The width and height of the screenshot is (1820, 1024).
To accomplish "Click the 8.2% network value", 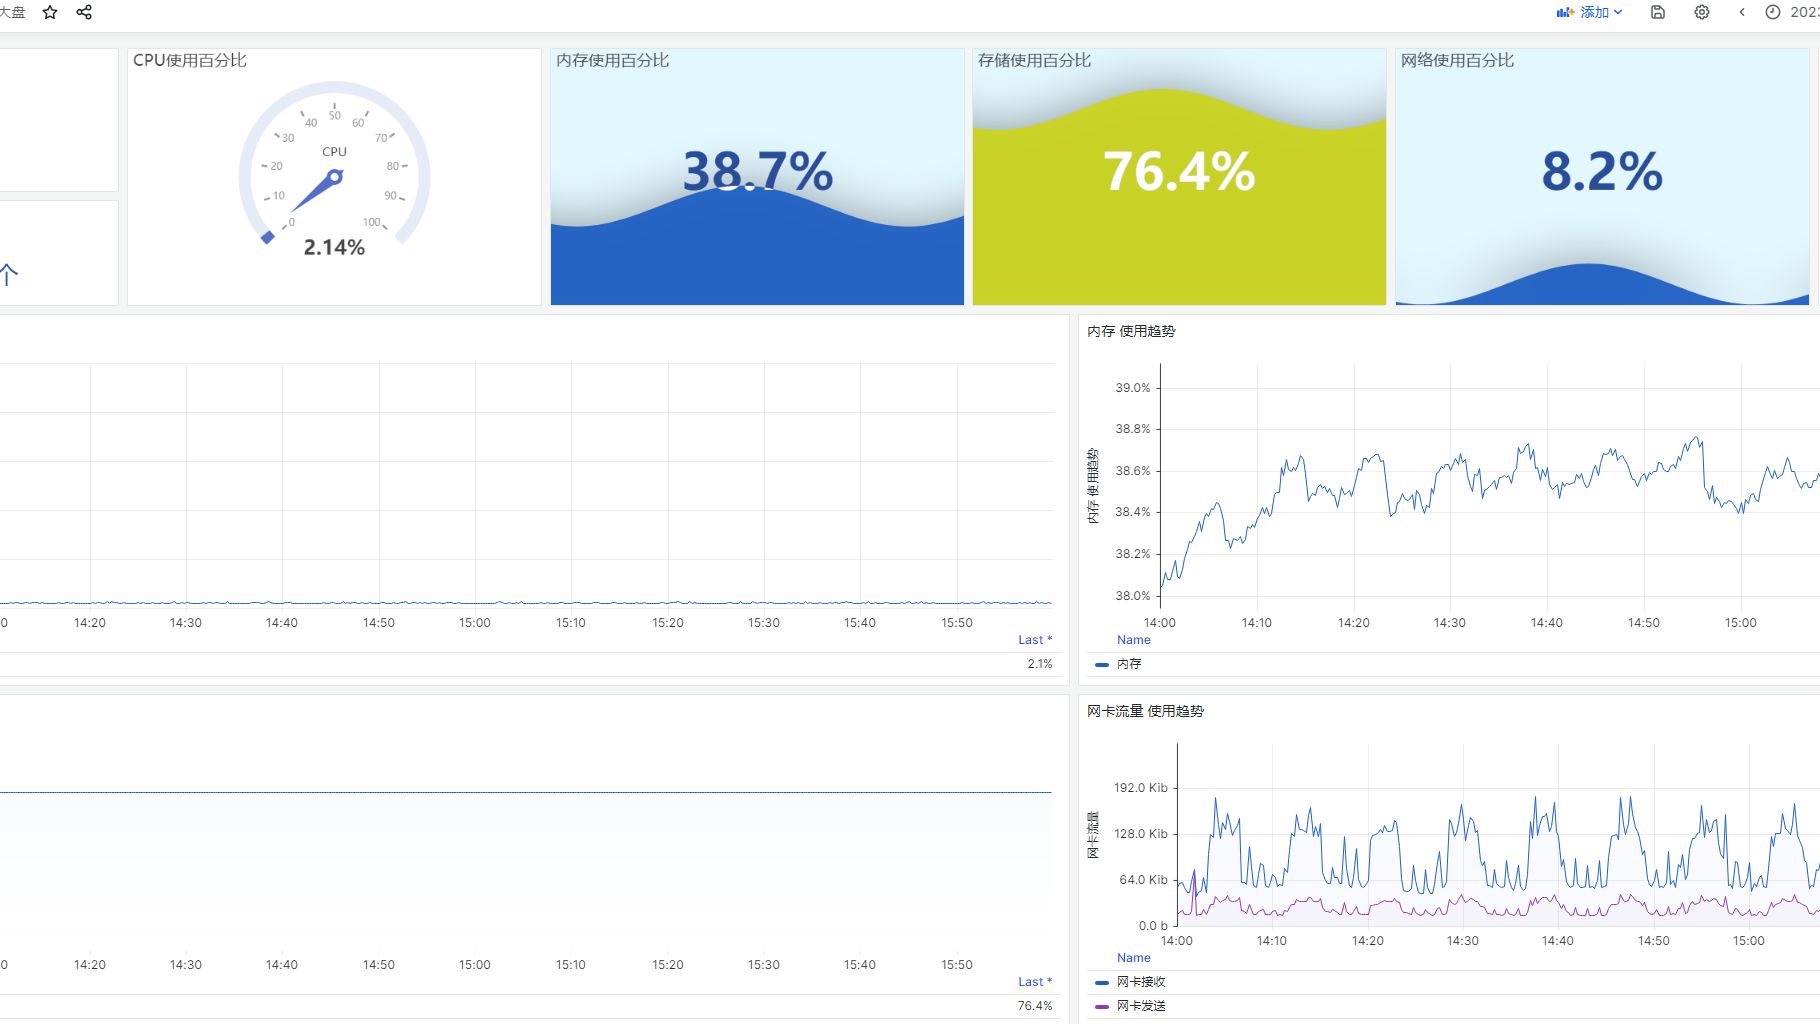I will pos(1602,171).
